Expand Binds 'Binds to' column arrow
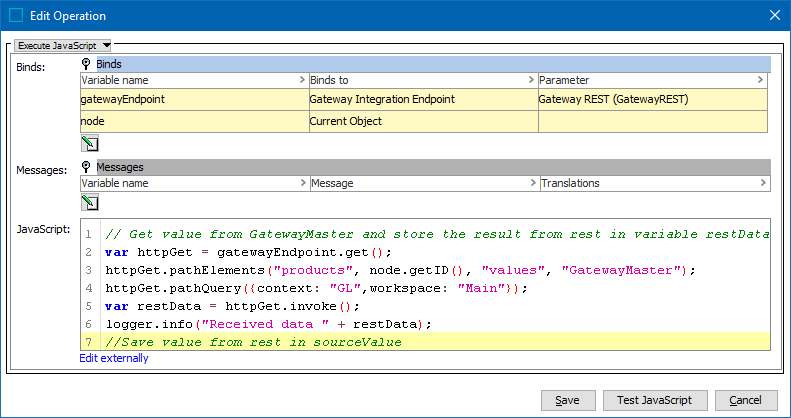Image resolution: width=791 pixels, height=418 pixels. click(530, 80)
